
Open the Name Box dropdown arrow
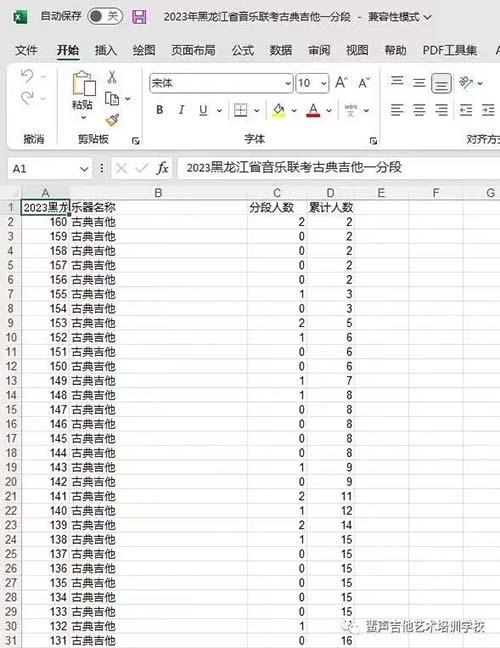(x=84, y=169)
